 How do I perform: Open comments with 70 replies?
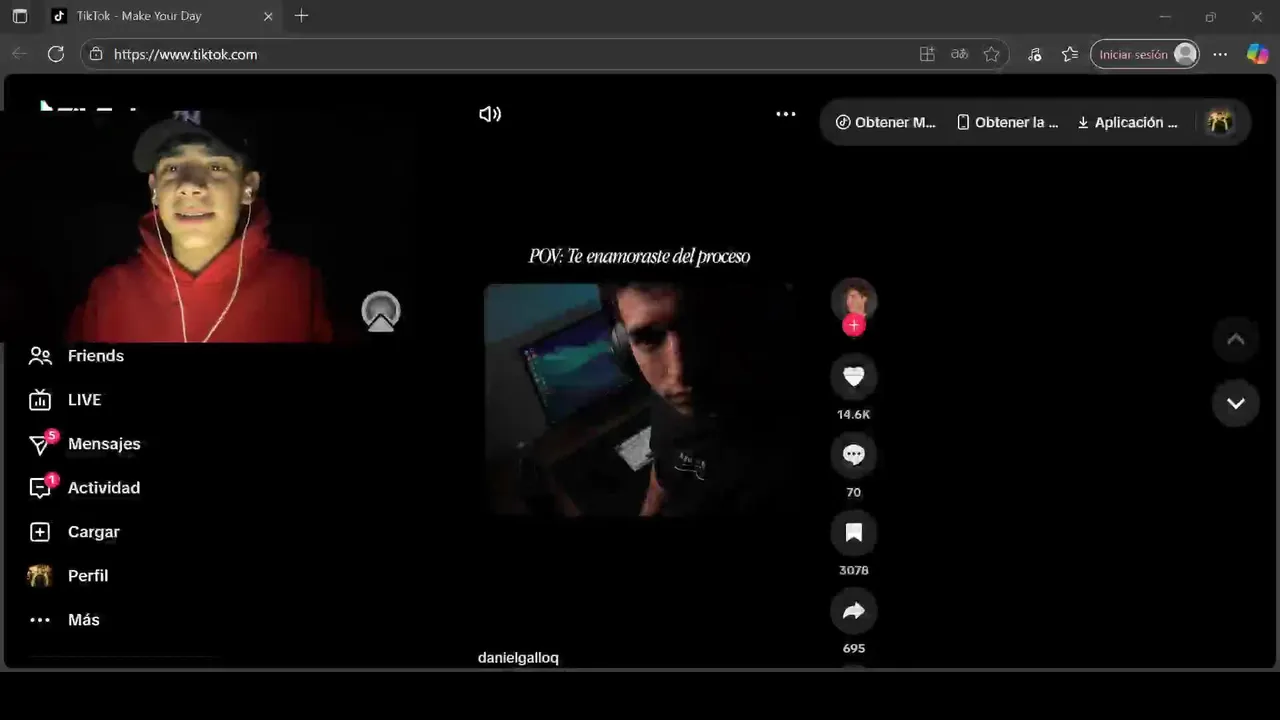(x=854, y=455)
